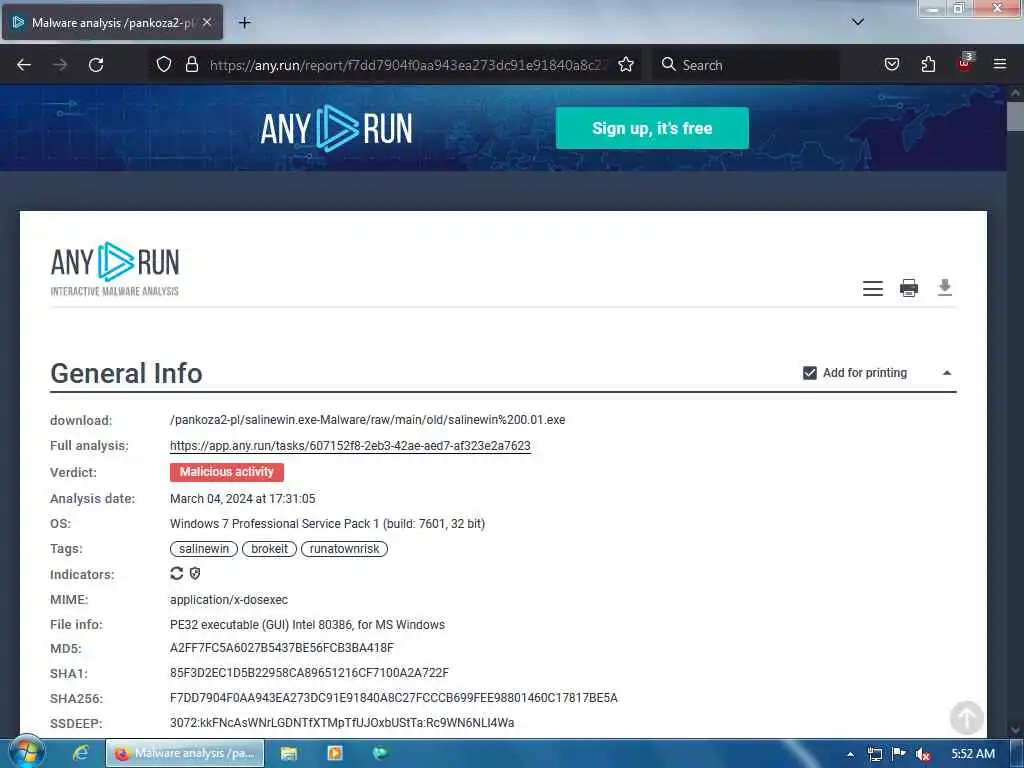Click the download file path text

(x=368, y=420)
